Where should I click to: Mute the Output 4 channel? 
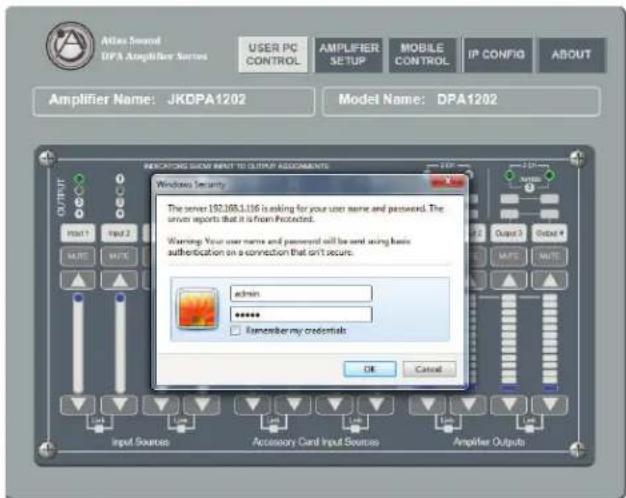550,256
